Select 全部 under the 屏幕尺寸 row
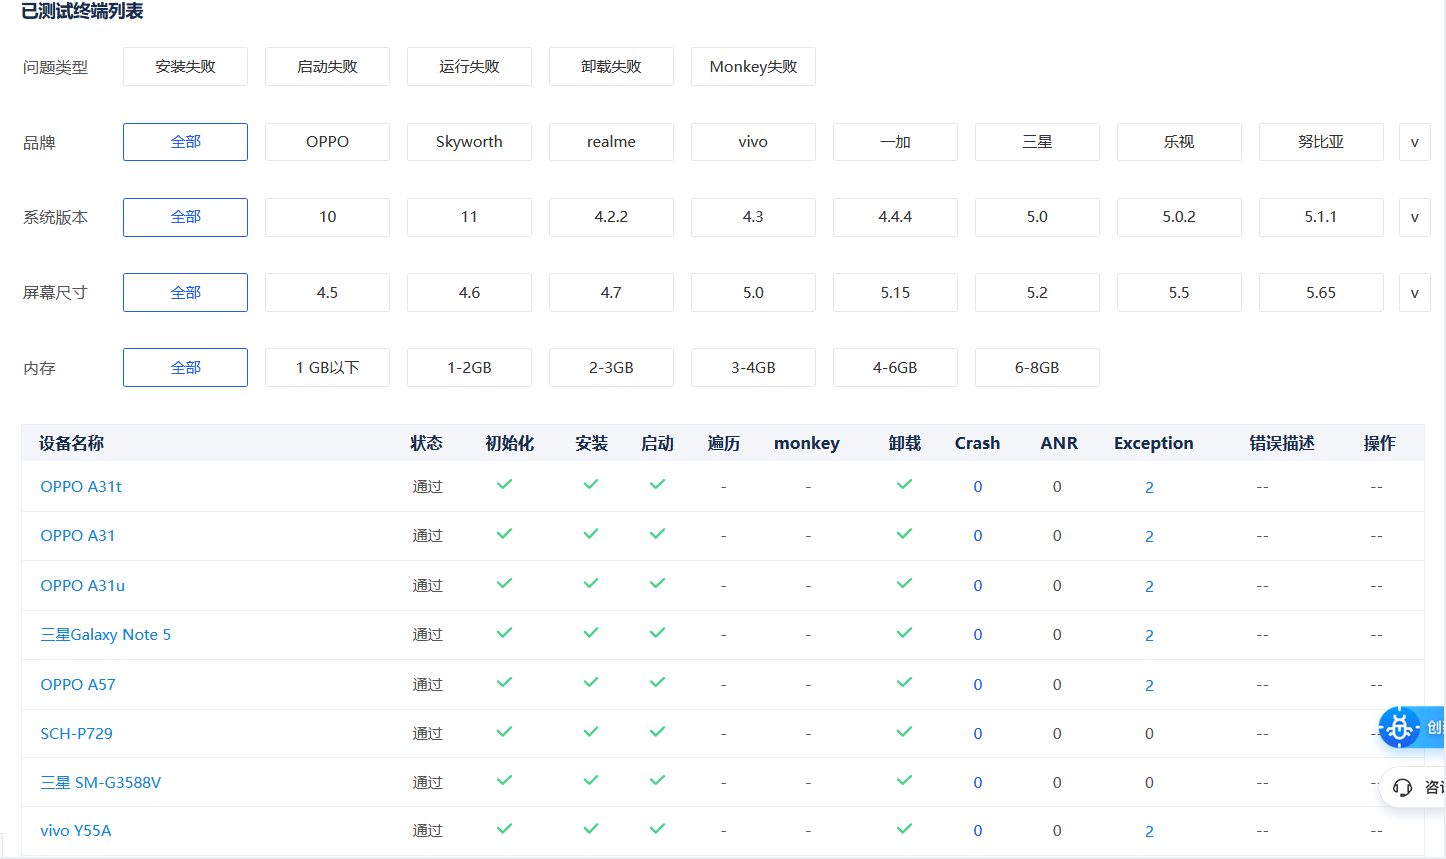Image resolution: width=1446 pixels, height=859 pixels. (185, 292)
